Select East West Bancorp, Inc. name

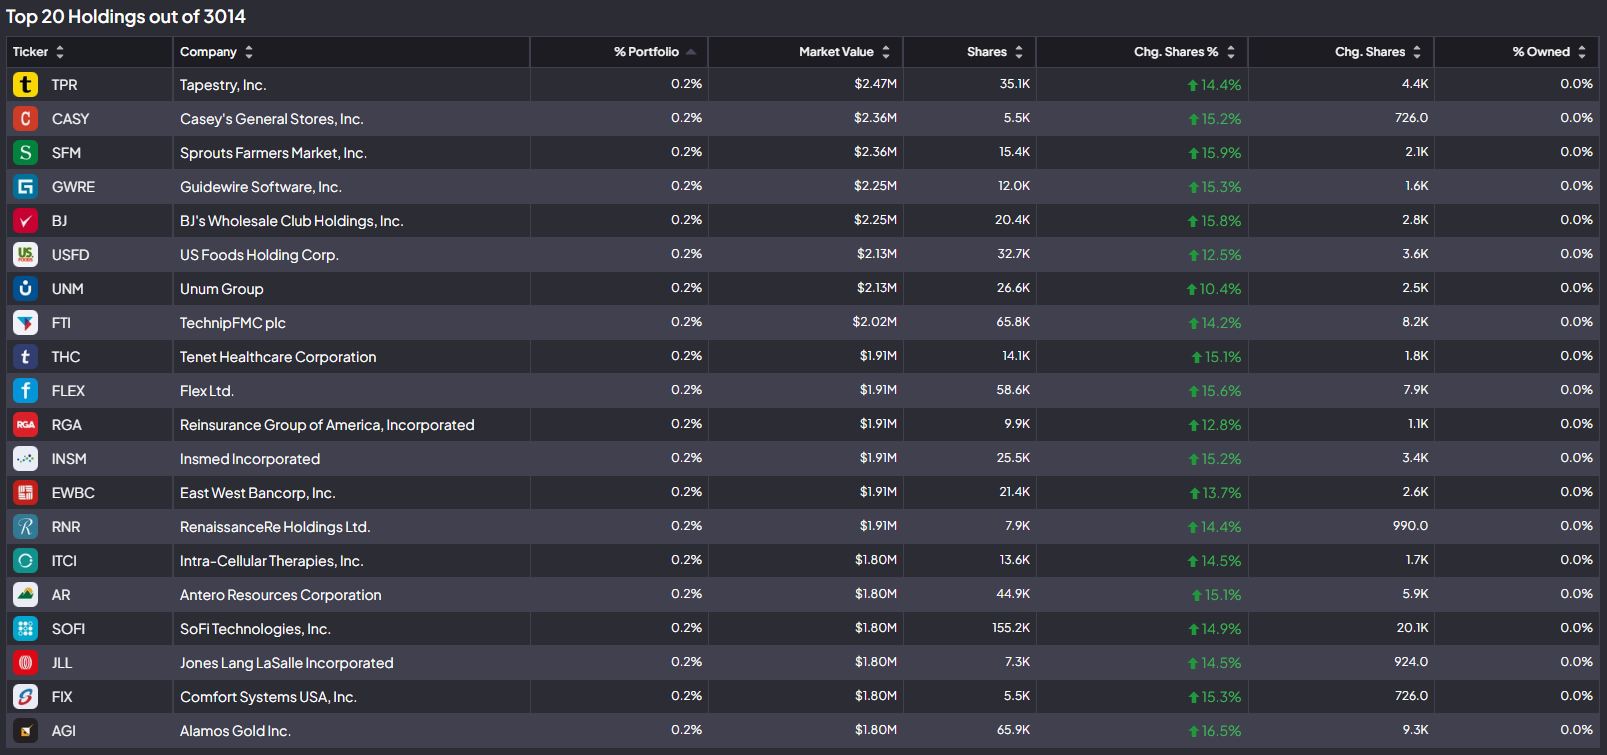tap(257, 493)
